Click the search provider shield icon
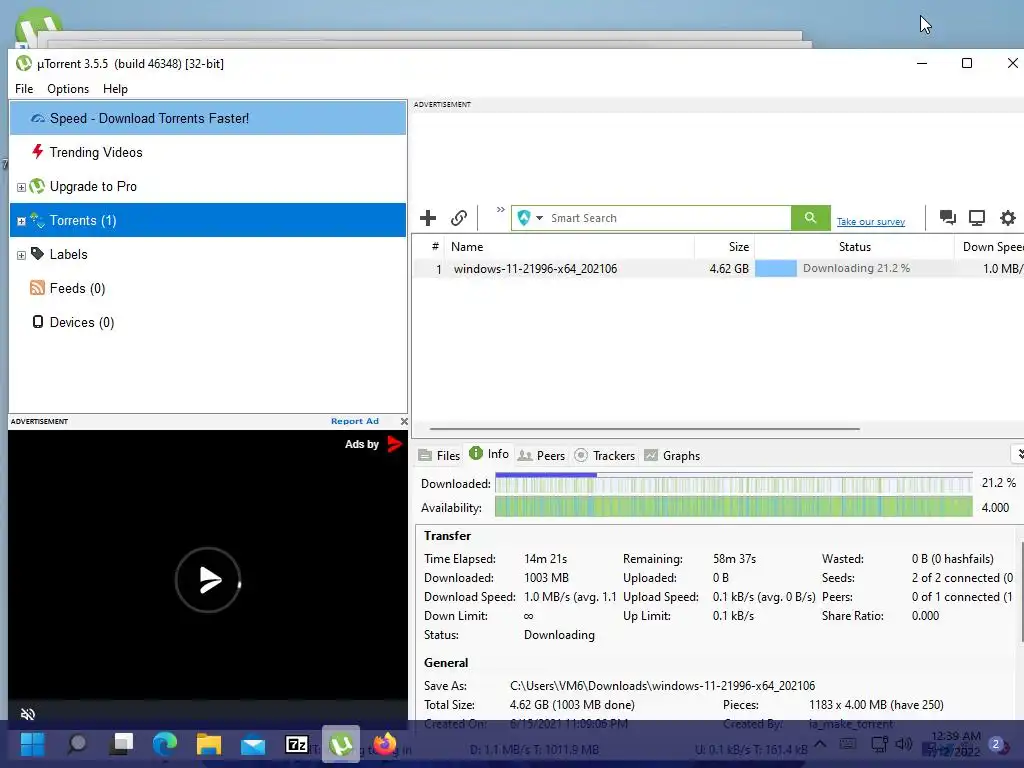Image resolution: width=1024 pixels, height=768 pixels. [x=524, y=217]
